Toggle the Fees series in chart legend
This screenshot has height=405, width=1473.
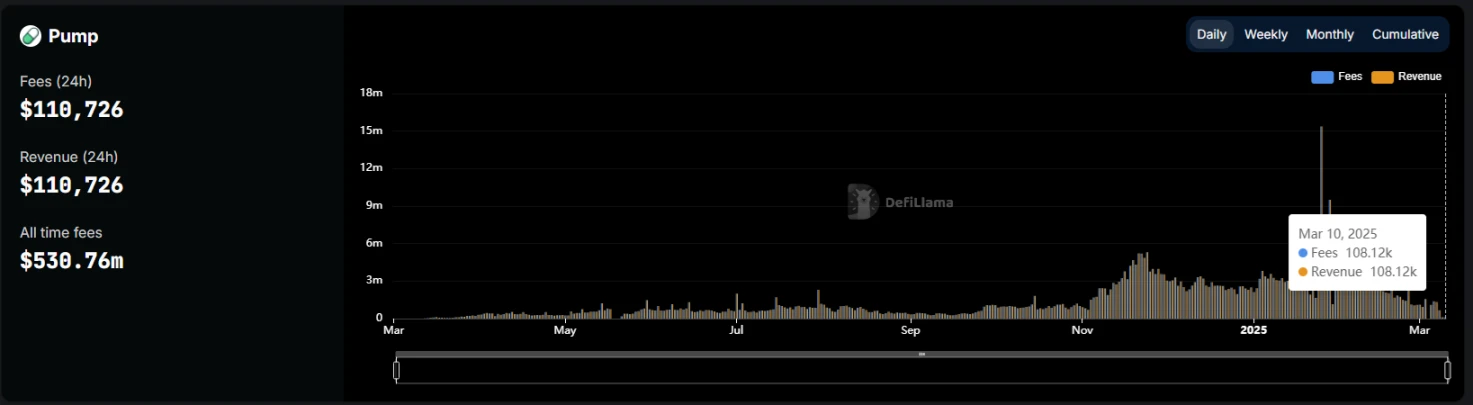tap(1336, 77)
